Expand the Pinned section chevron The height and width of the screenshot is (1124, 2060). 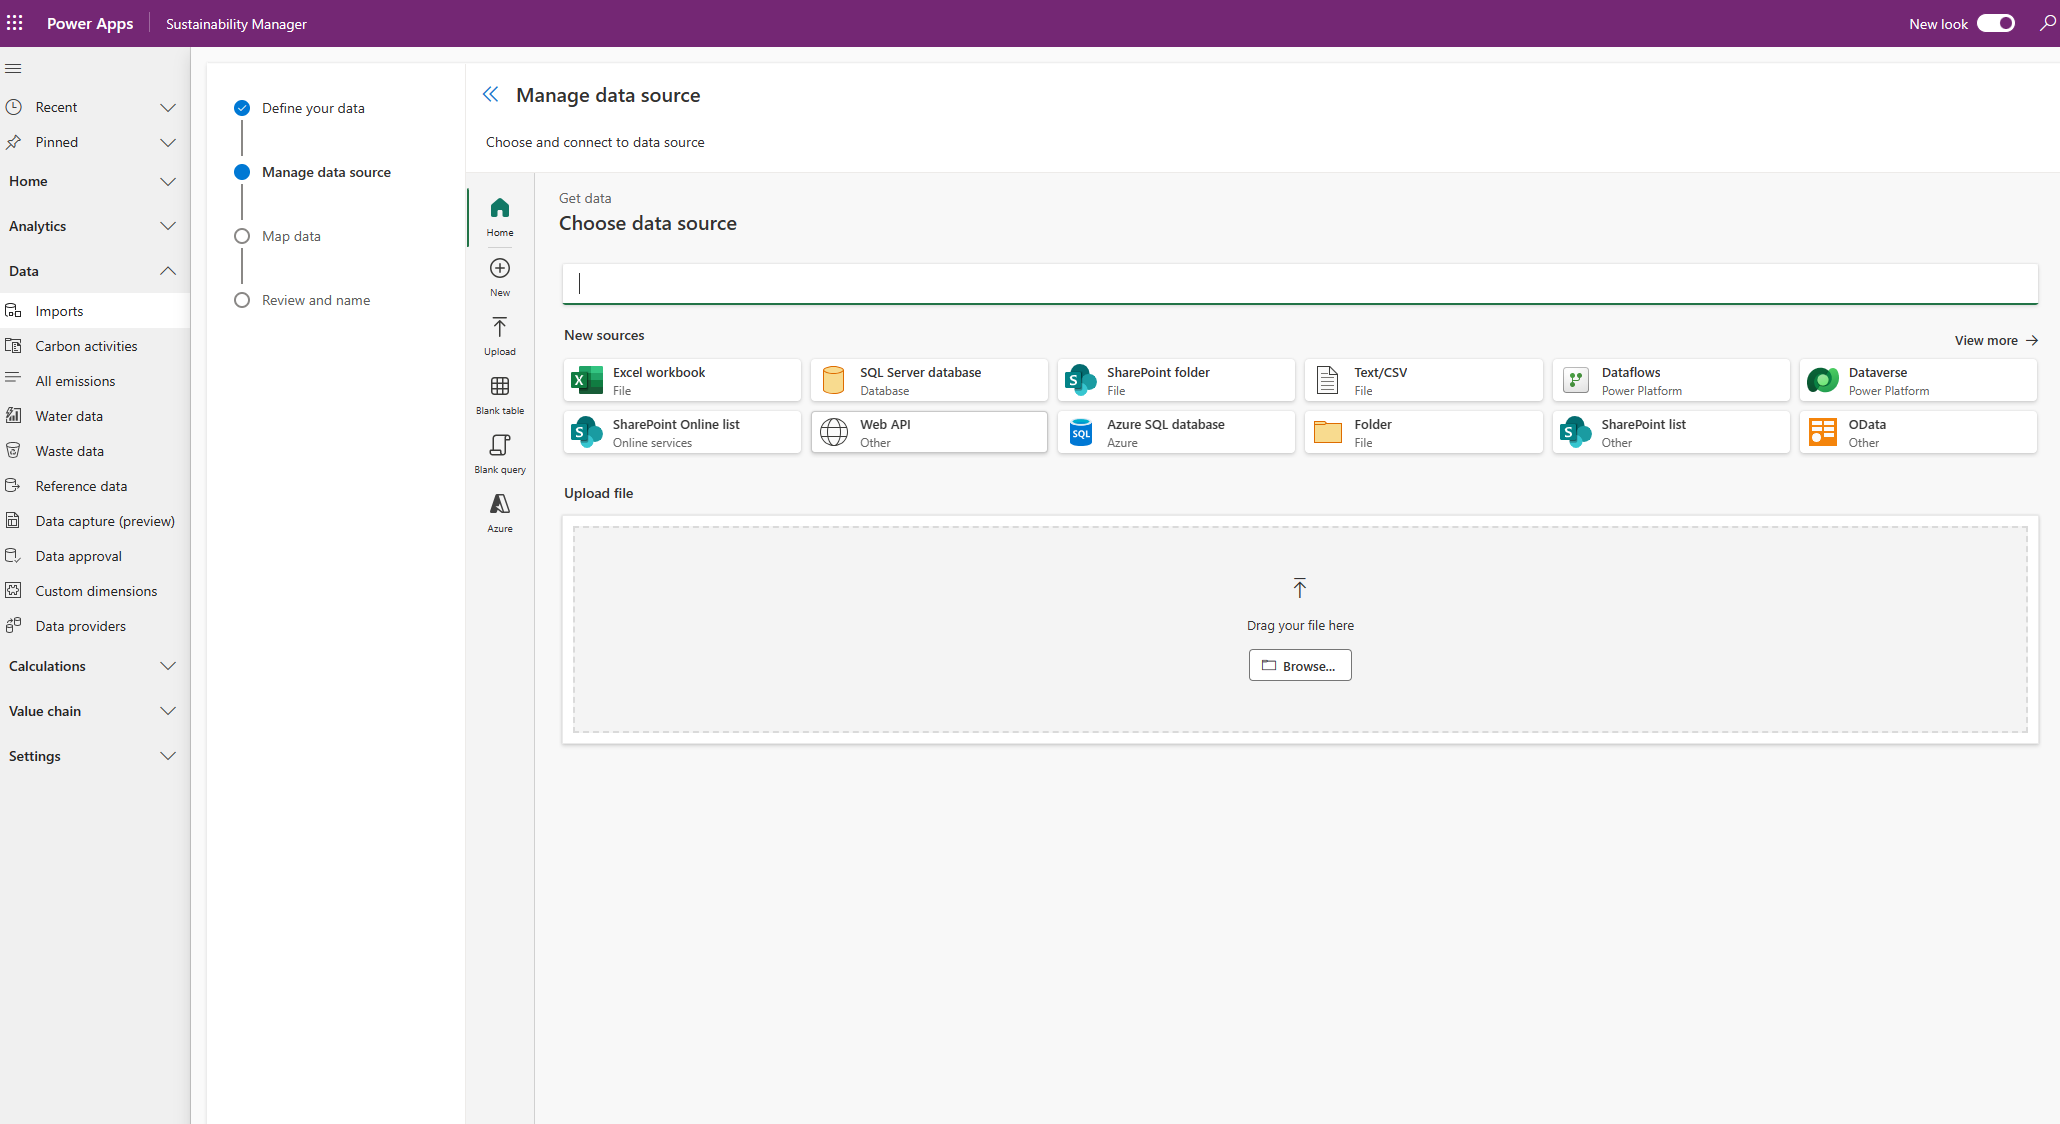(168, 142)
